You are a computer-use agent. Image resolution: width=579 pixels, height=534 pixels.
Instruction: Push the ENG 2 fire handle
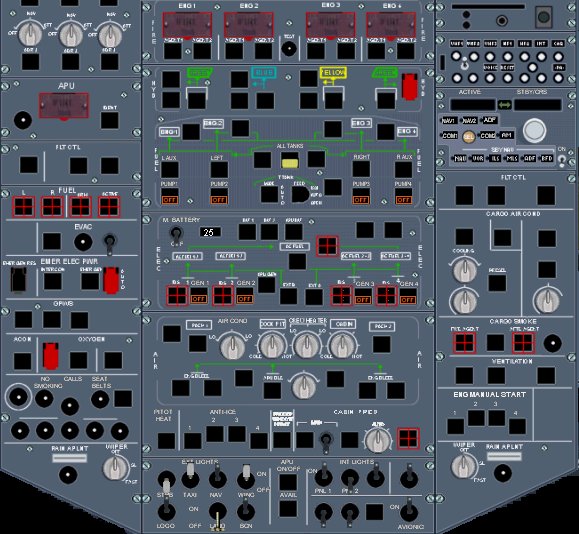[249, 25]
